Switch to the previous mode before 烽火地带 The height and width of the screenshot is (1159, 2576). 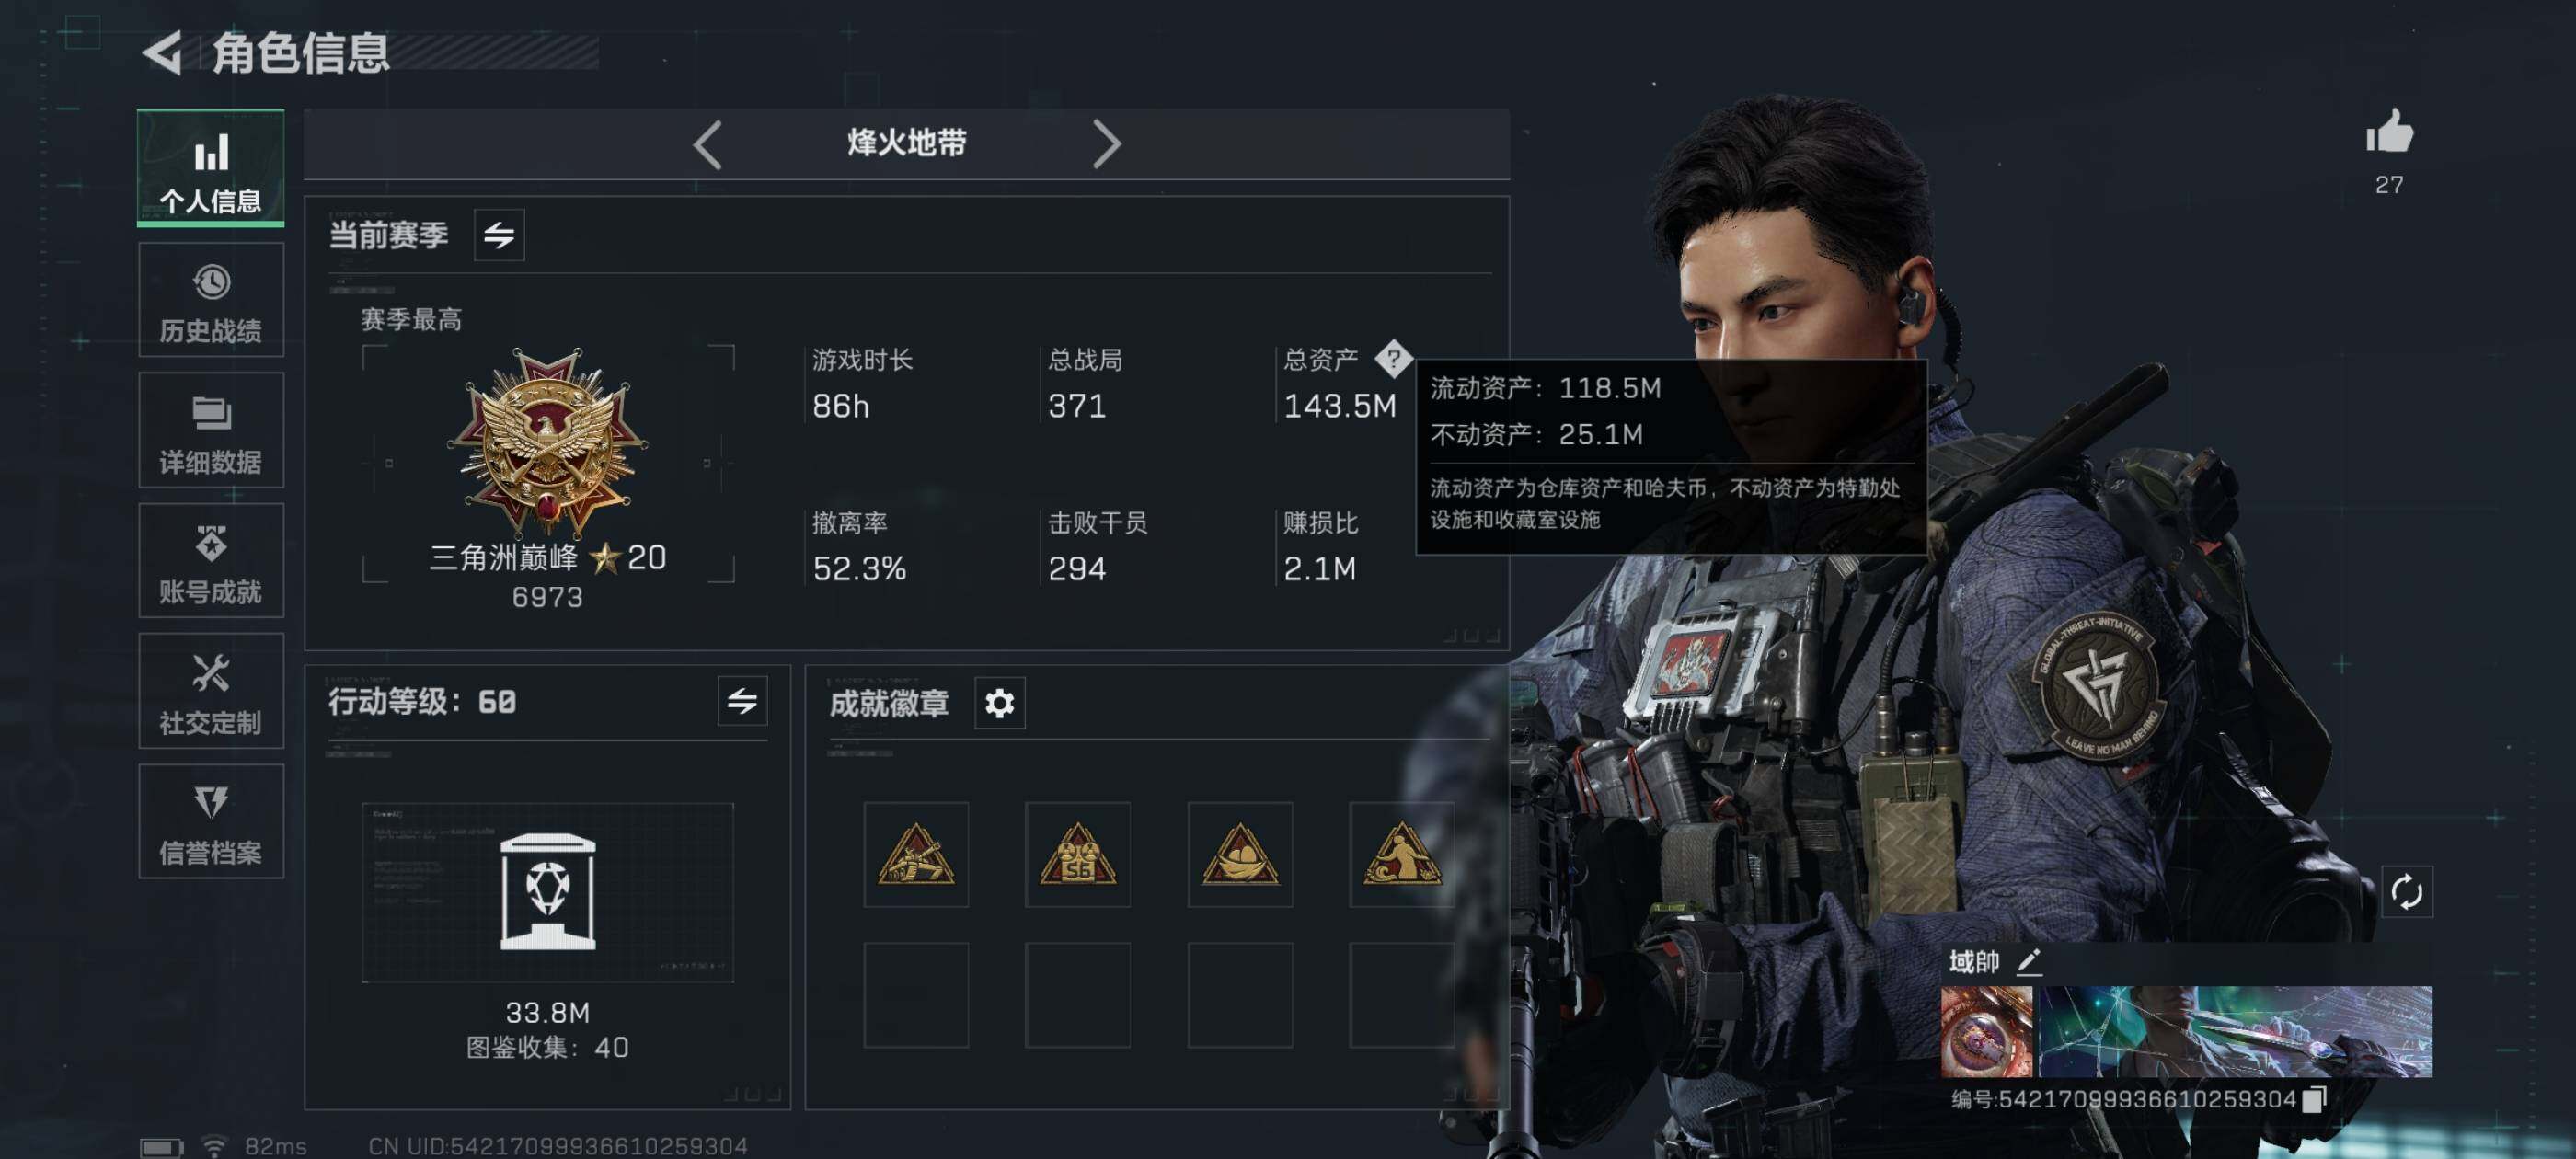[x=707, y=144]
